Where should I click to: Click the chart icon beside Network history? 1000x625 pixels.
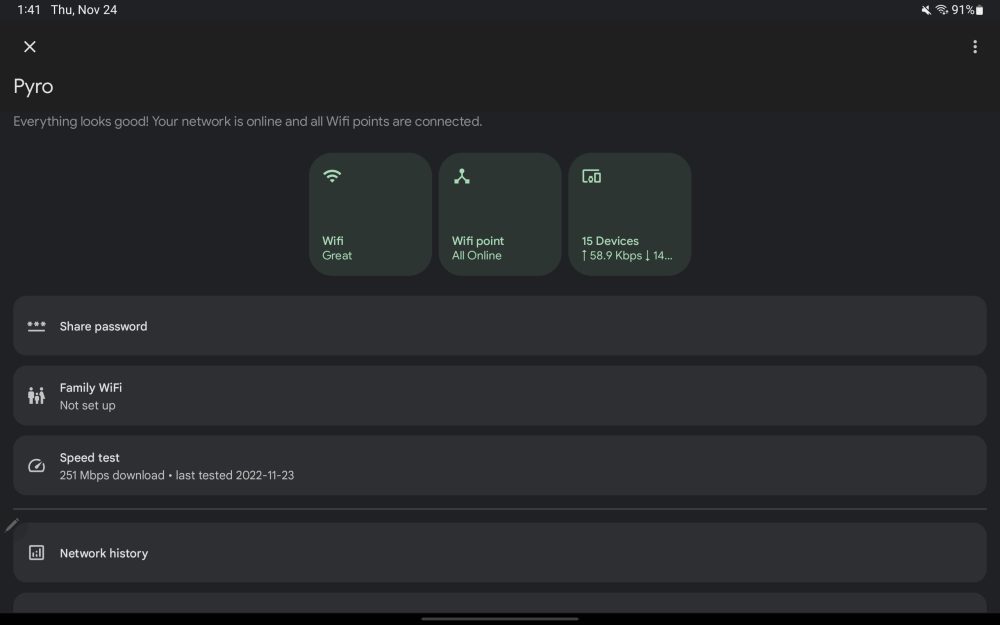(x=37, y=553)
